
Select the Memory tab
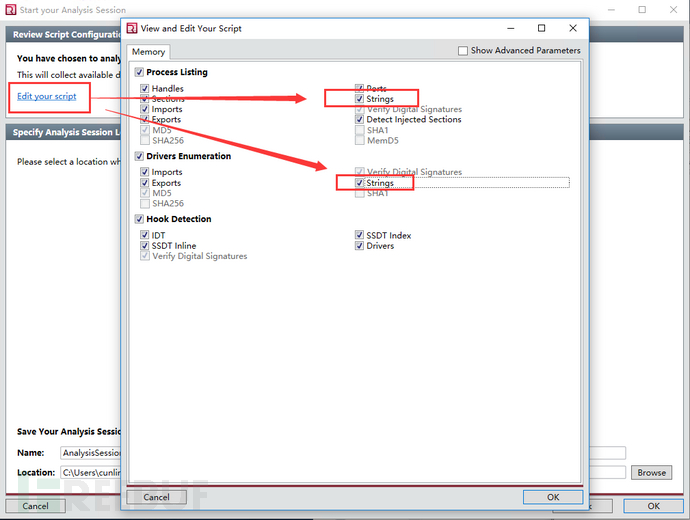[x=148, y=52]
